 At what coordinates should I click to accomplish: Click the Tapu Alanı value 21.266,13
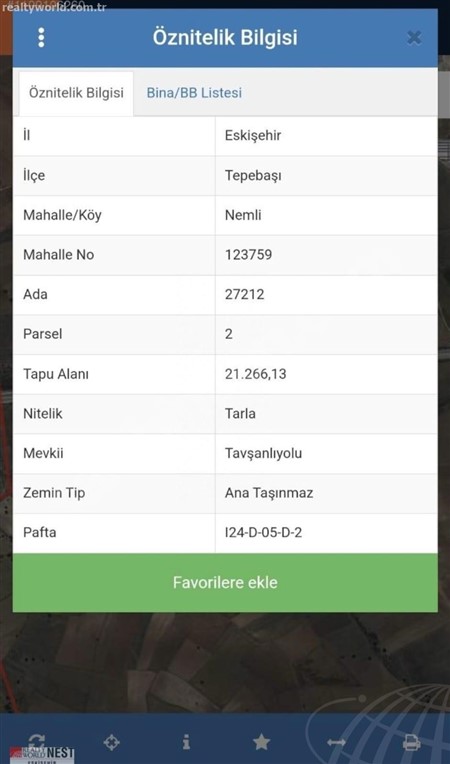[255, 374]
